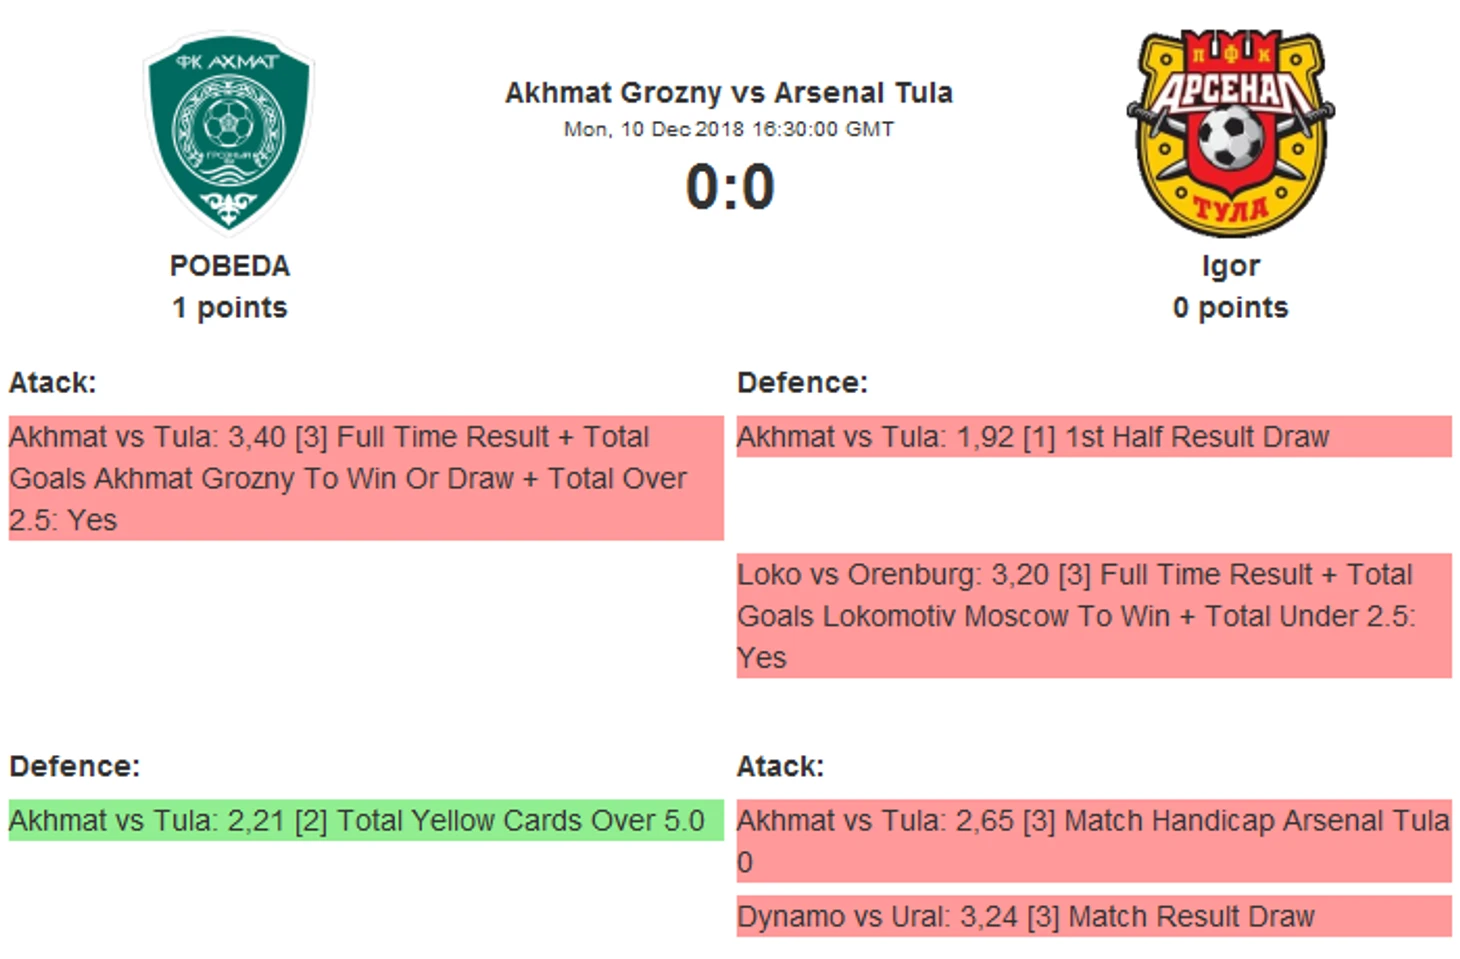
Task: Click POBEDA's 1 points label
Action: [230, 308]
